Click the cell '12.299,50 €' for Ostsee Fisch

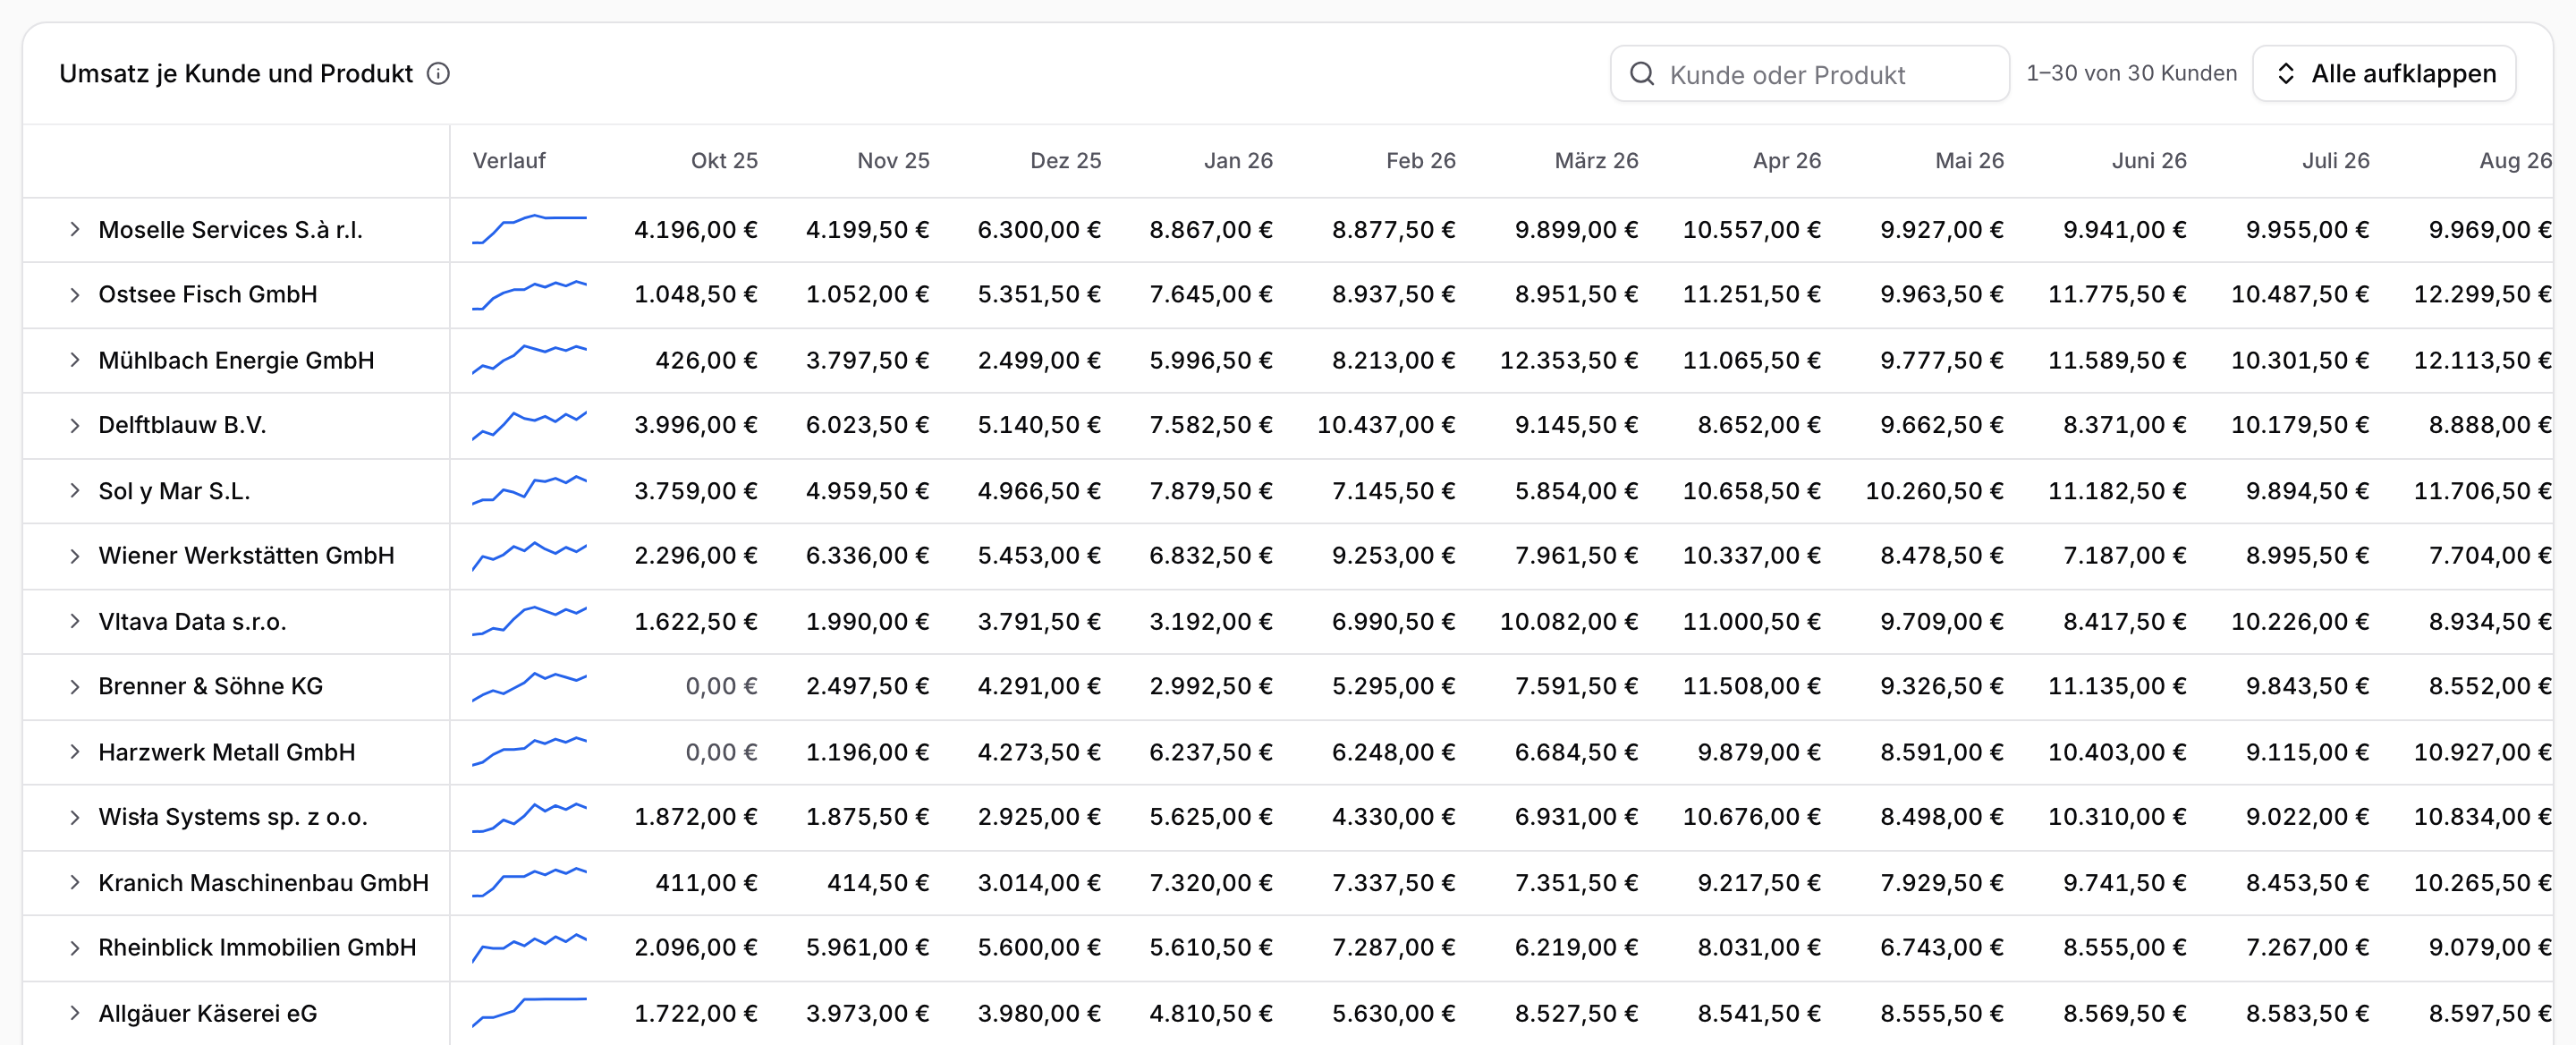[x=2482, y=294]
